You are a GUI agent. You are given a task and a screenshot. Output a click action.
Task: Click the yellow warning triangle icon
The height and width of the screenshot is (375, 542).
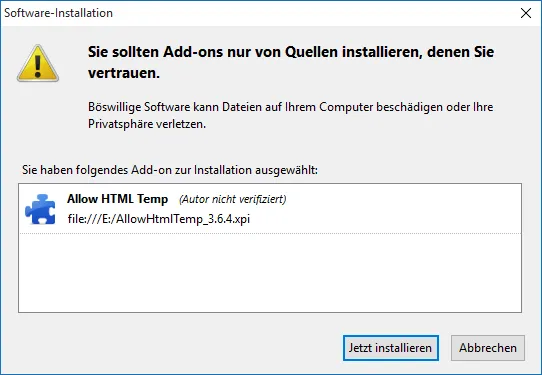click(x=38, y=63)
